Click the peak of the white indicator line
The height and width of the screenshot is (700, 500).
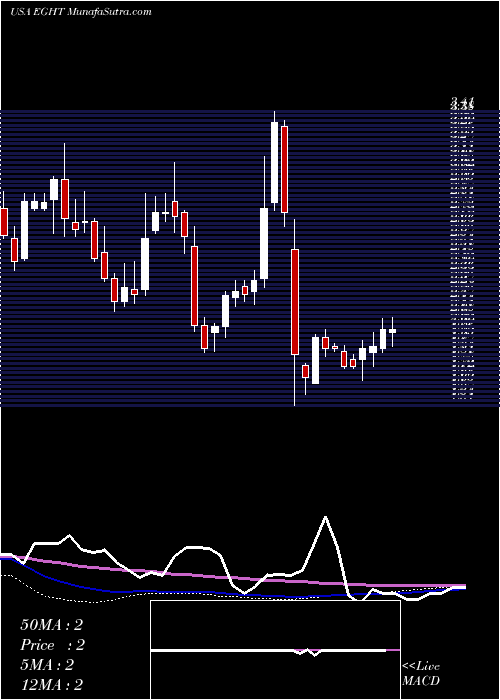[x=325, y=517]
